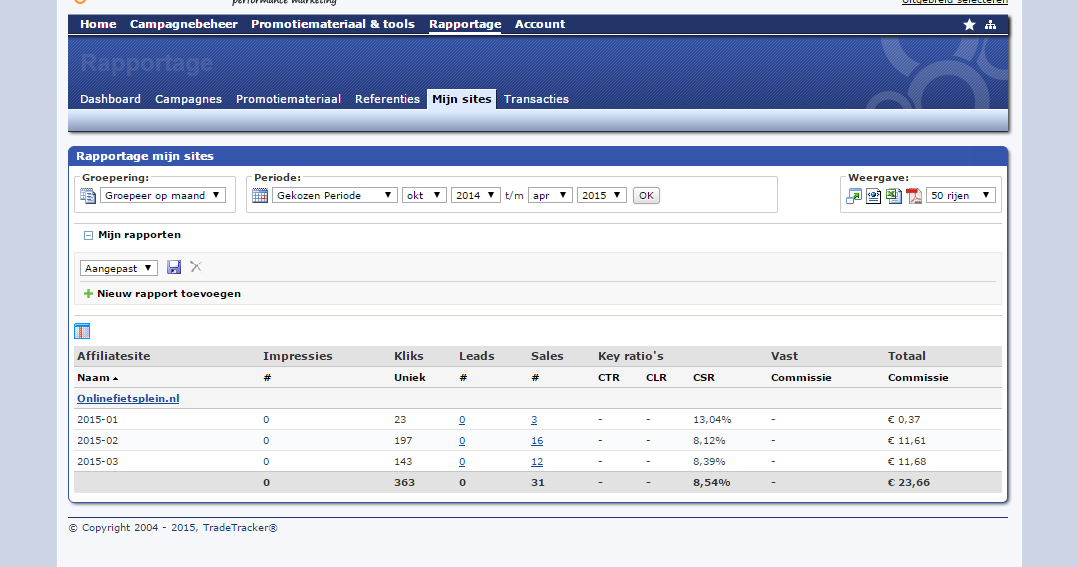Viewport: 1078px width, 567px height.
Task: Export report to Excel icon
Action: pyautogui.click(x=893, y=196)
